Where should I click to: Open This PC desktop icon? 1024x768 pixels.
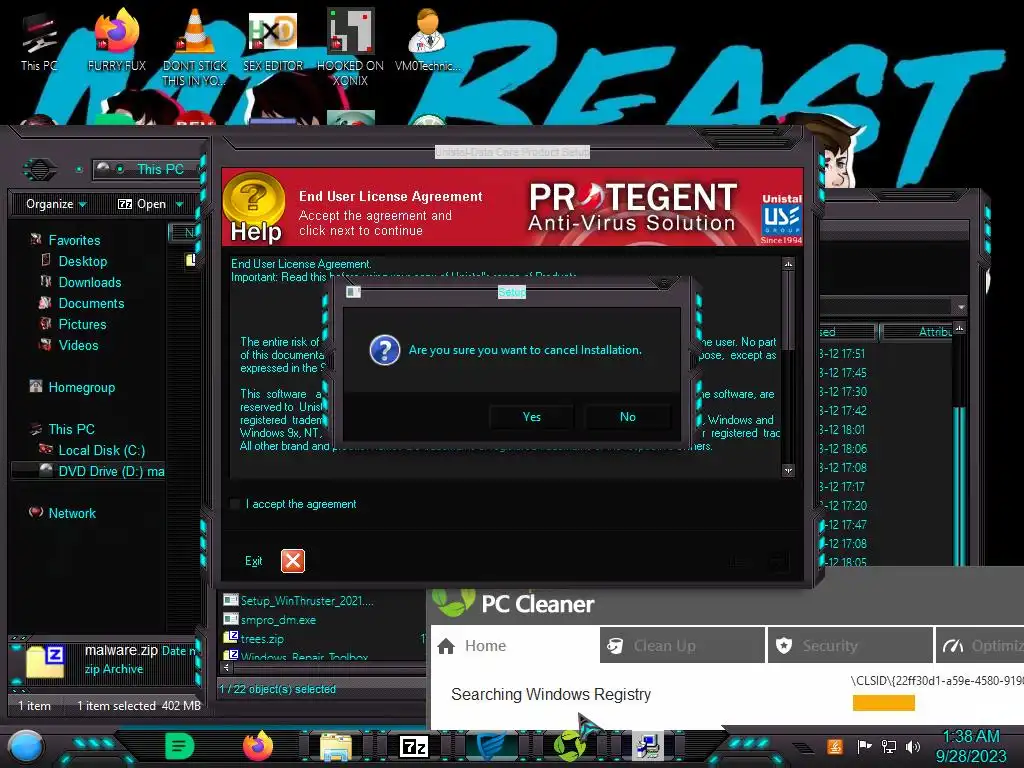38,42
